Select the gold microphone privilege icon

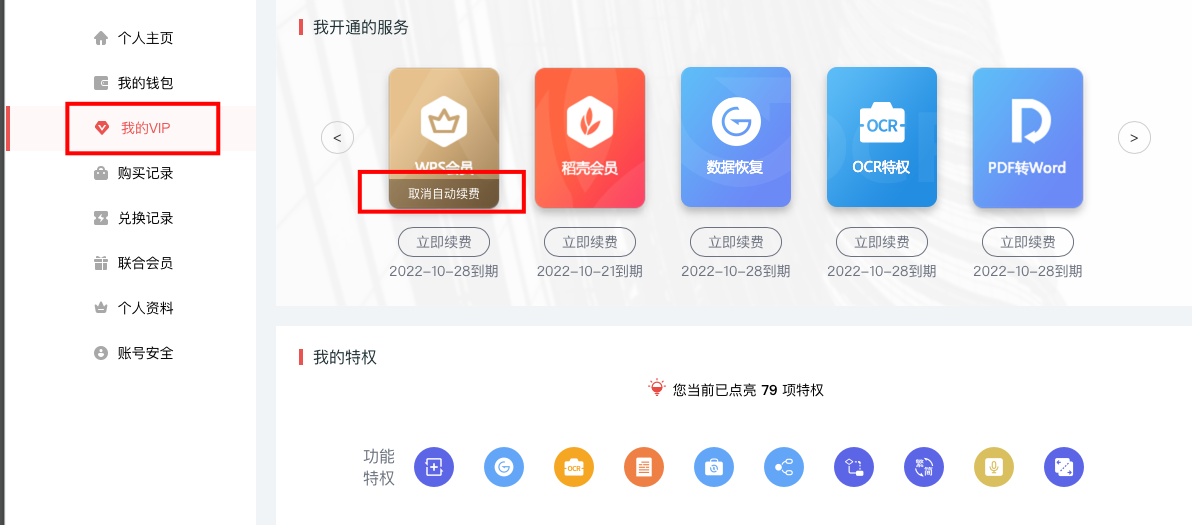click(994, 467)
